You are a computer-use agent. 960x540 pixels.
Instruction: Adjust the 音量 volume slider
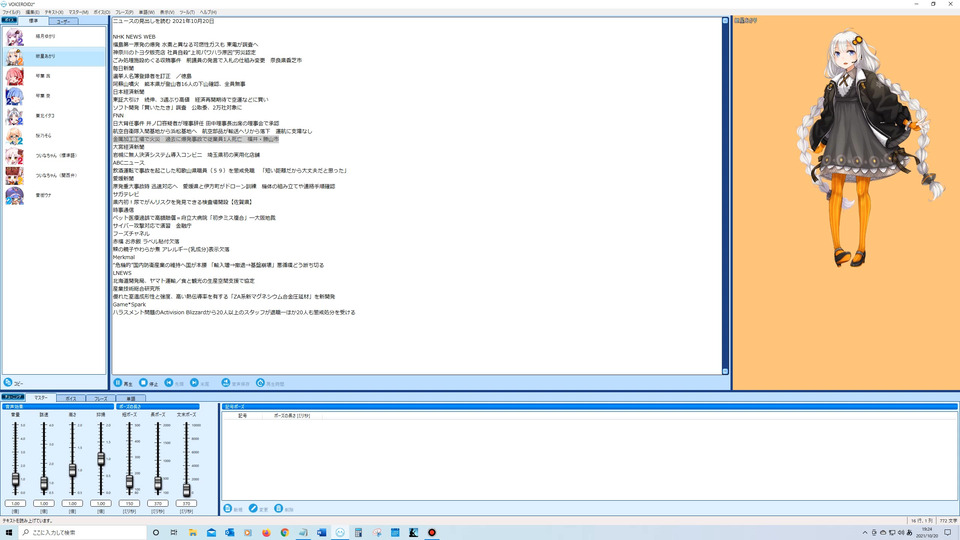(x=15, y=480)
